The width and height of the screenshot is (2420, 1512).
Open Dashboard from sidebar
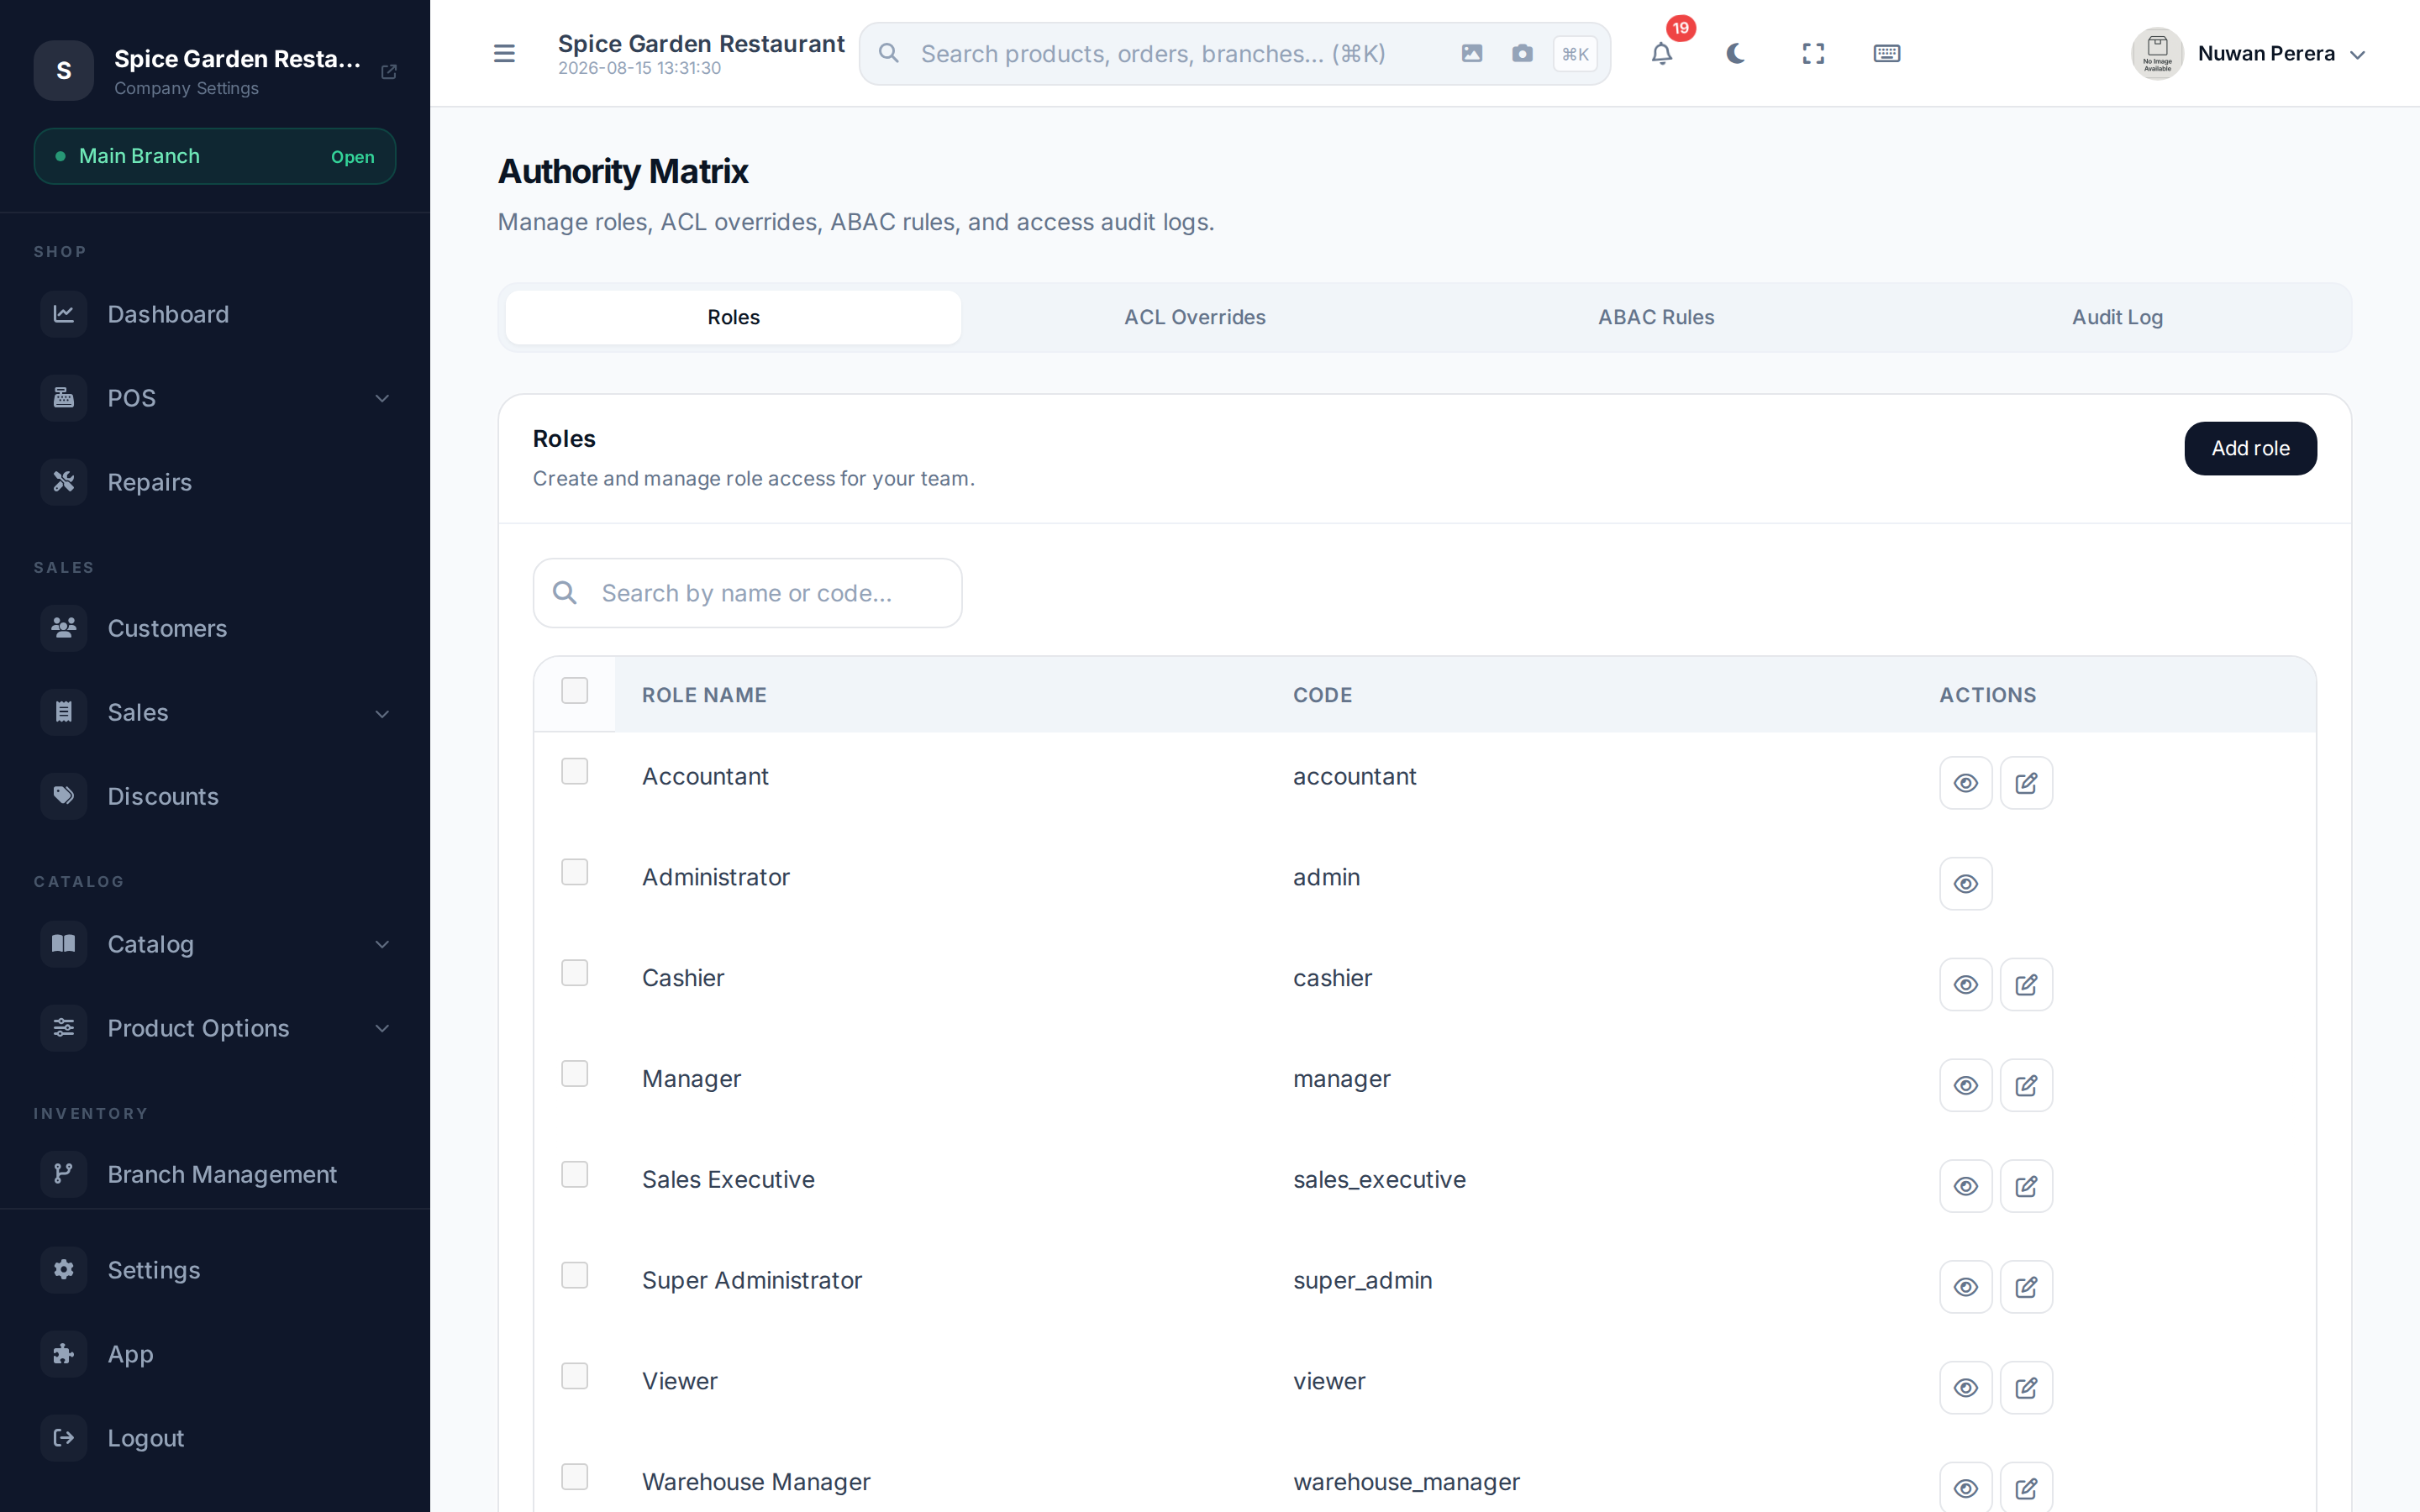(x=215, y=314)
